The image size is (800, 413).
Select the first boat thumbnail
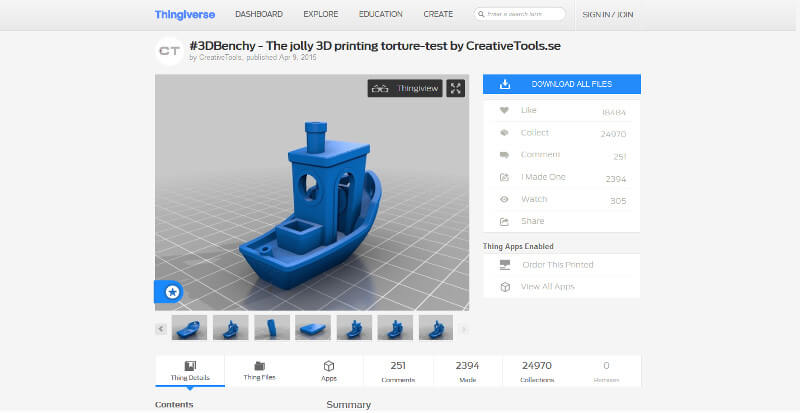click(189, 327)
